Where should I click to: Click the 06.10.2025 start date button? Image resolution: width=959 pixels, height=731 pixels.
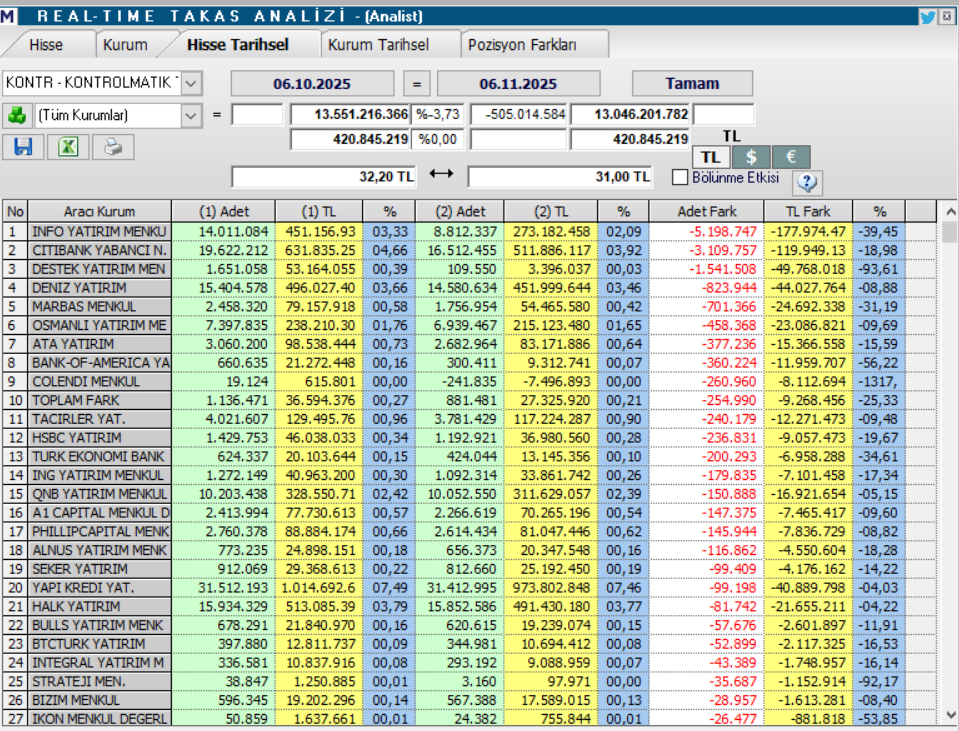click(x=312, y=84)
